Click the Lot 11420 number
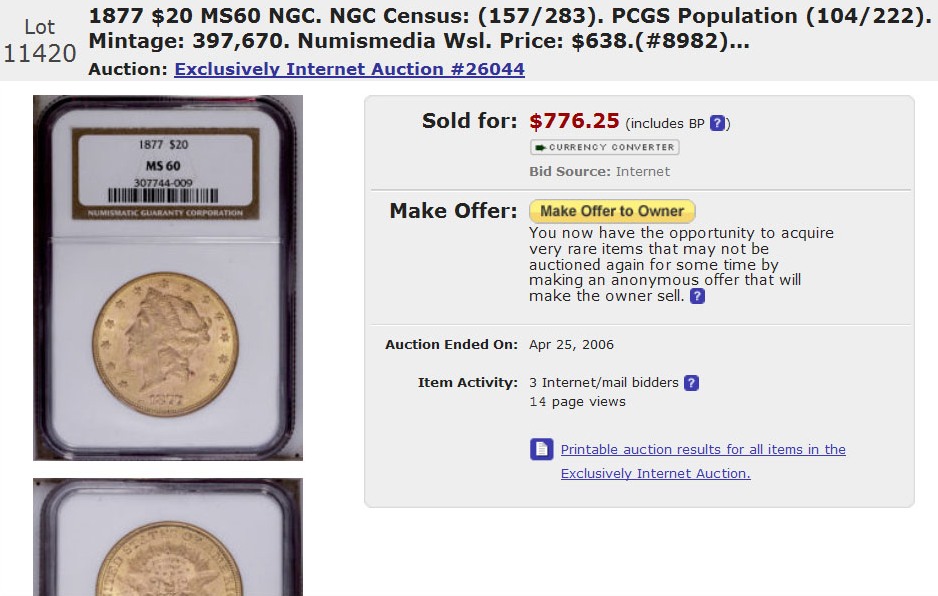Image resolution: width=938 pixels, height=596 pixels. click(x=39, y=41)
